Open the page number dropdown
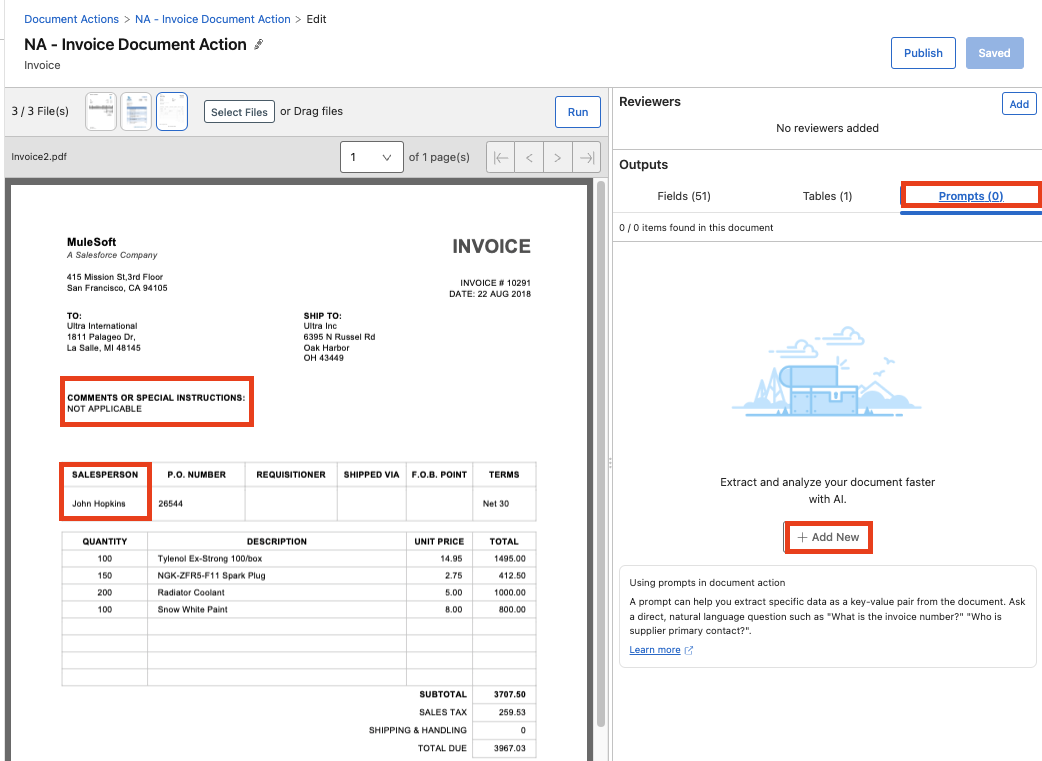This screenshot has width=1042, height=761. 371,157
